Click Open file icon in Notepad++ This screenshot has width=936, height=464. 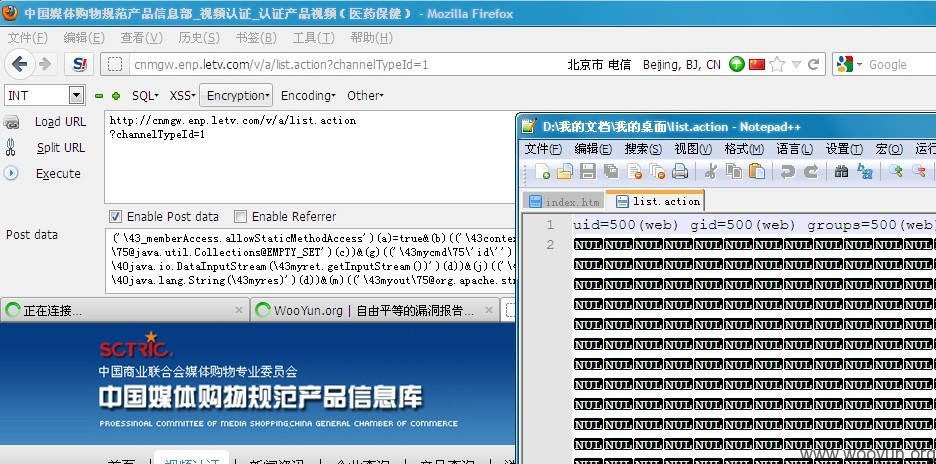[564, 171]
